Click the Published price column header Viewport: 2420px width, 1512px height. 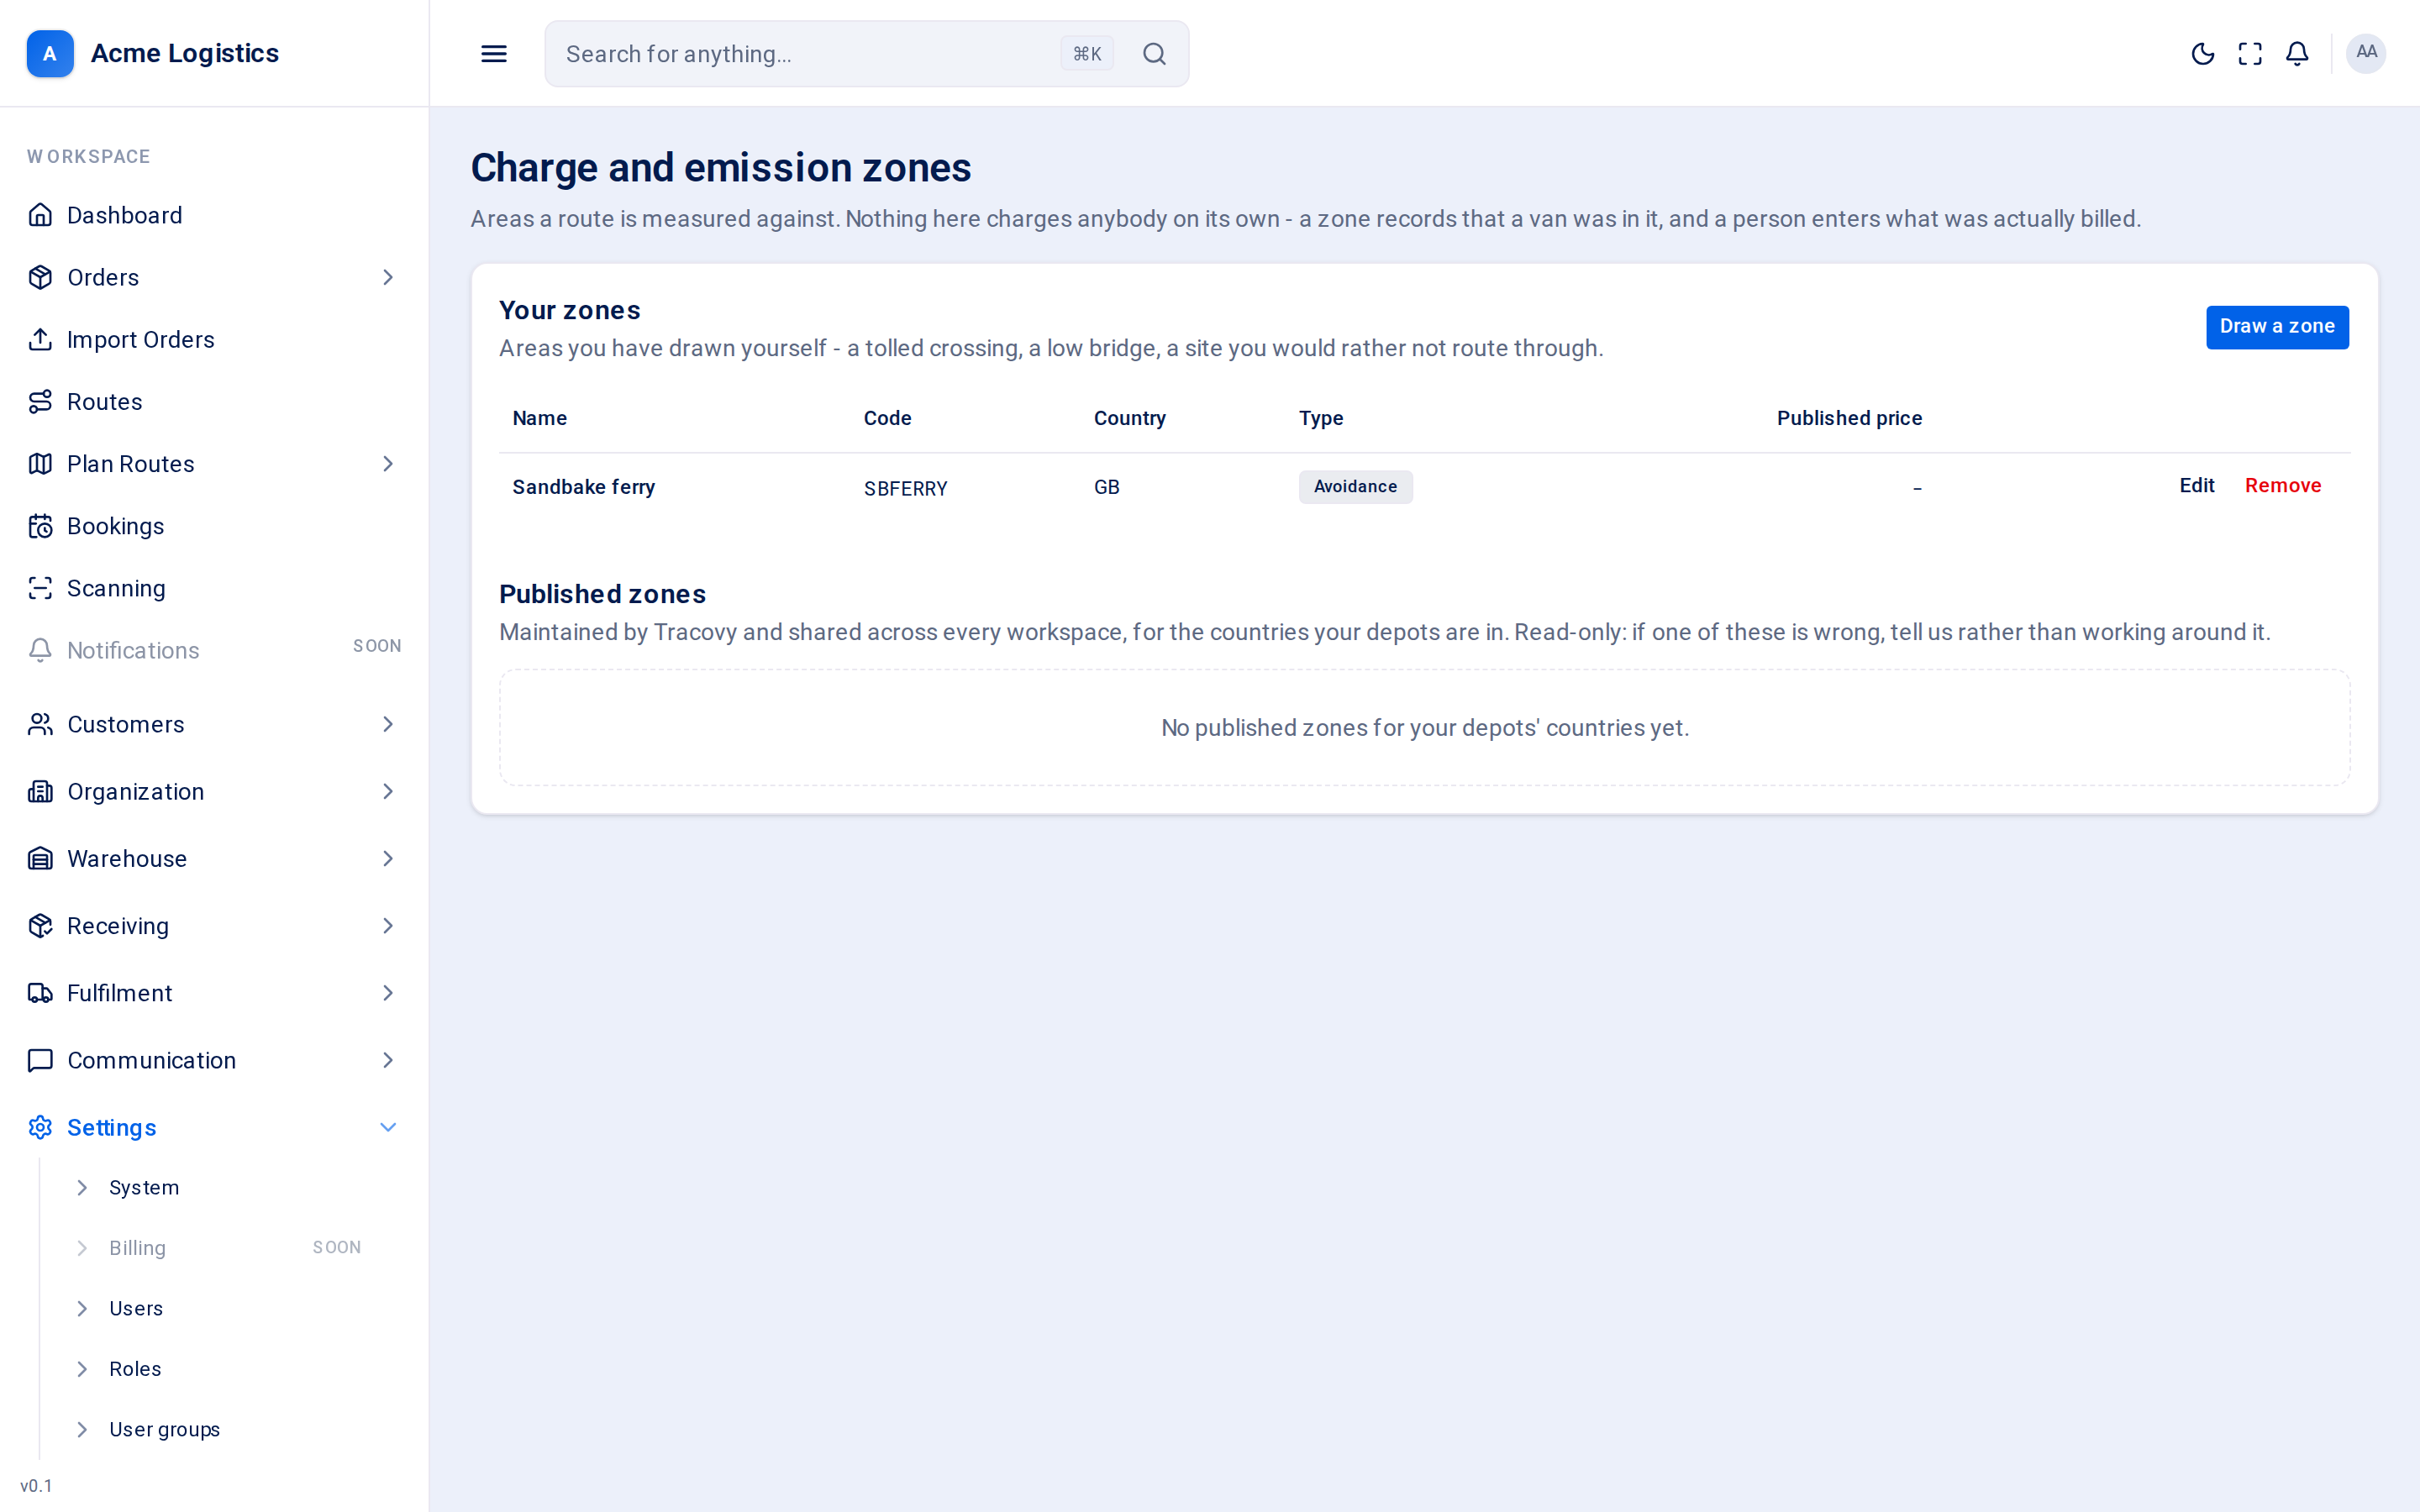tap(1849, 418)
